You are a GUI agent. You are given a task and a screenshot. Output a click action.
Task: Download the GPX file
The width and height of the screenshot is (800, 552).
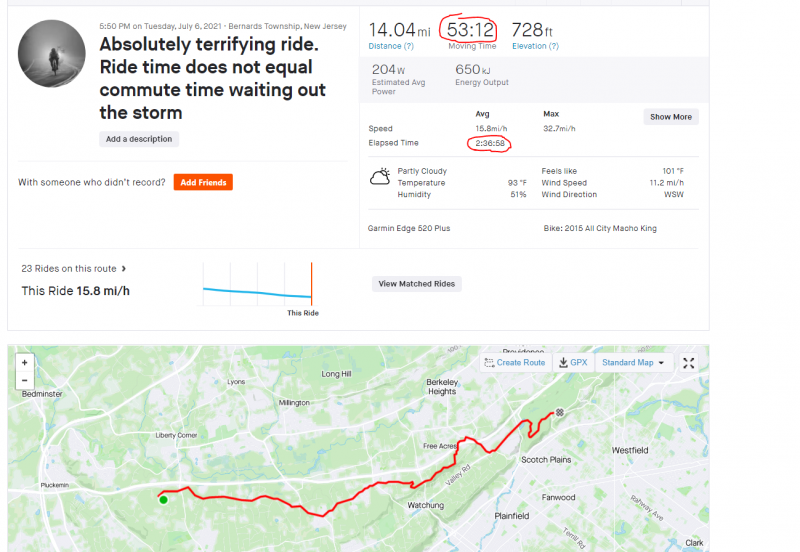(x=573, y=363)
